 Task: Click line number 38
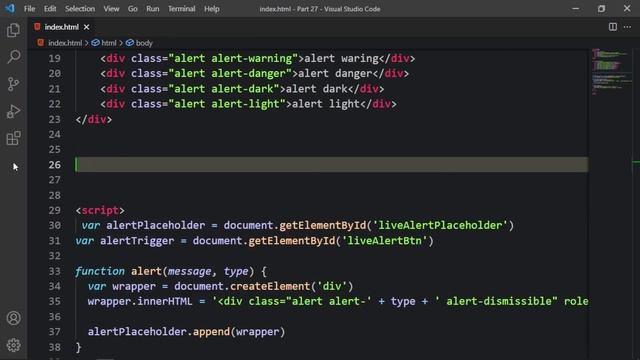tap(55, 347)
